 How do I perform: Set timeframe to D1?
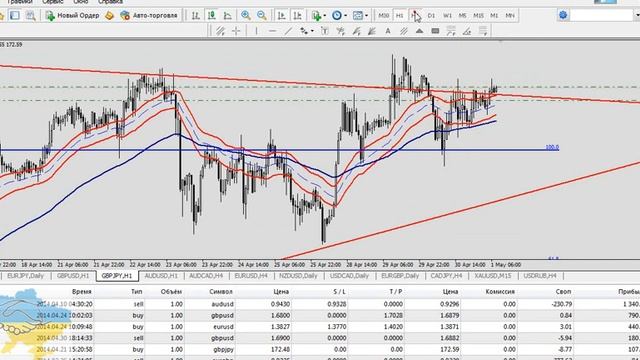[431, 16]
